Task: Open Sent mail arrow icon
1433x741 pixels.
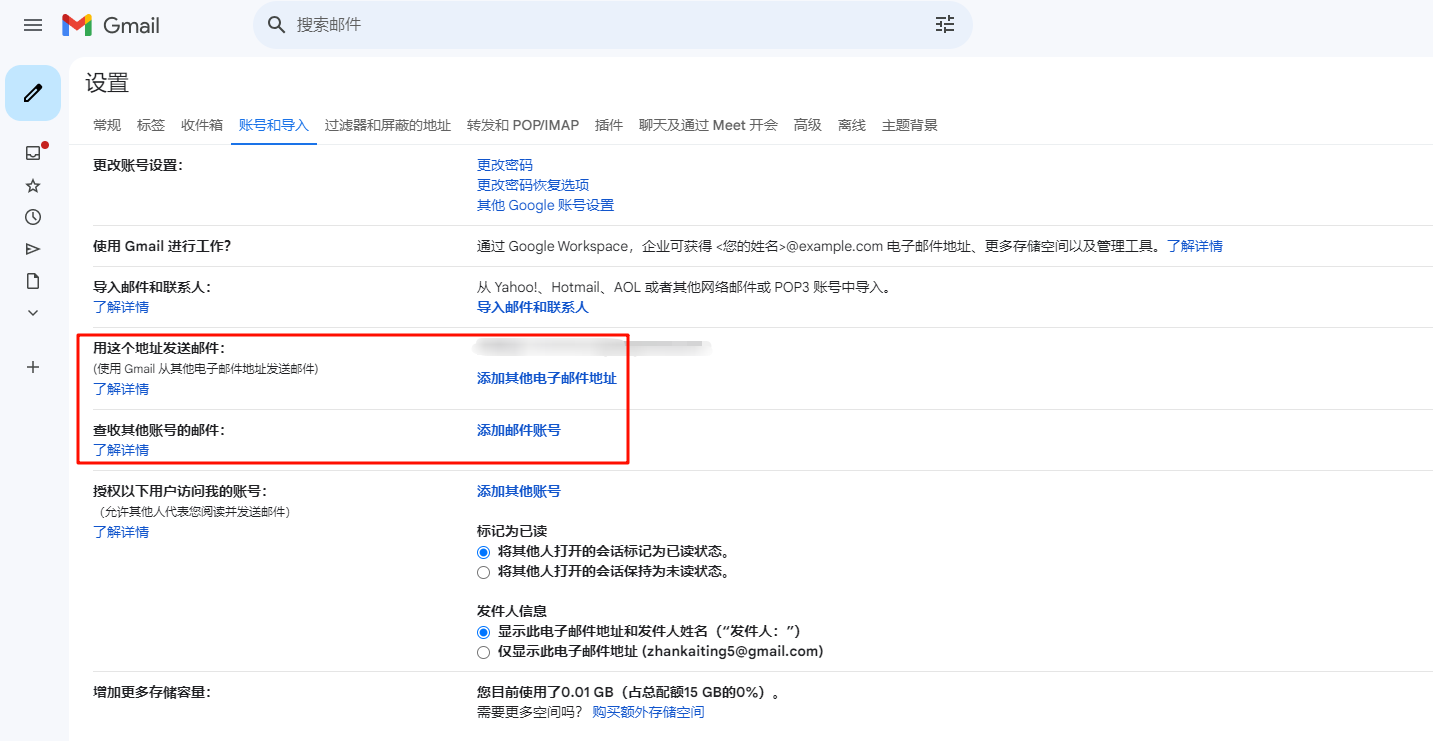Action: (33, 249)
